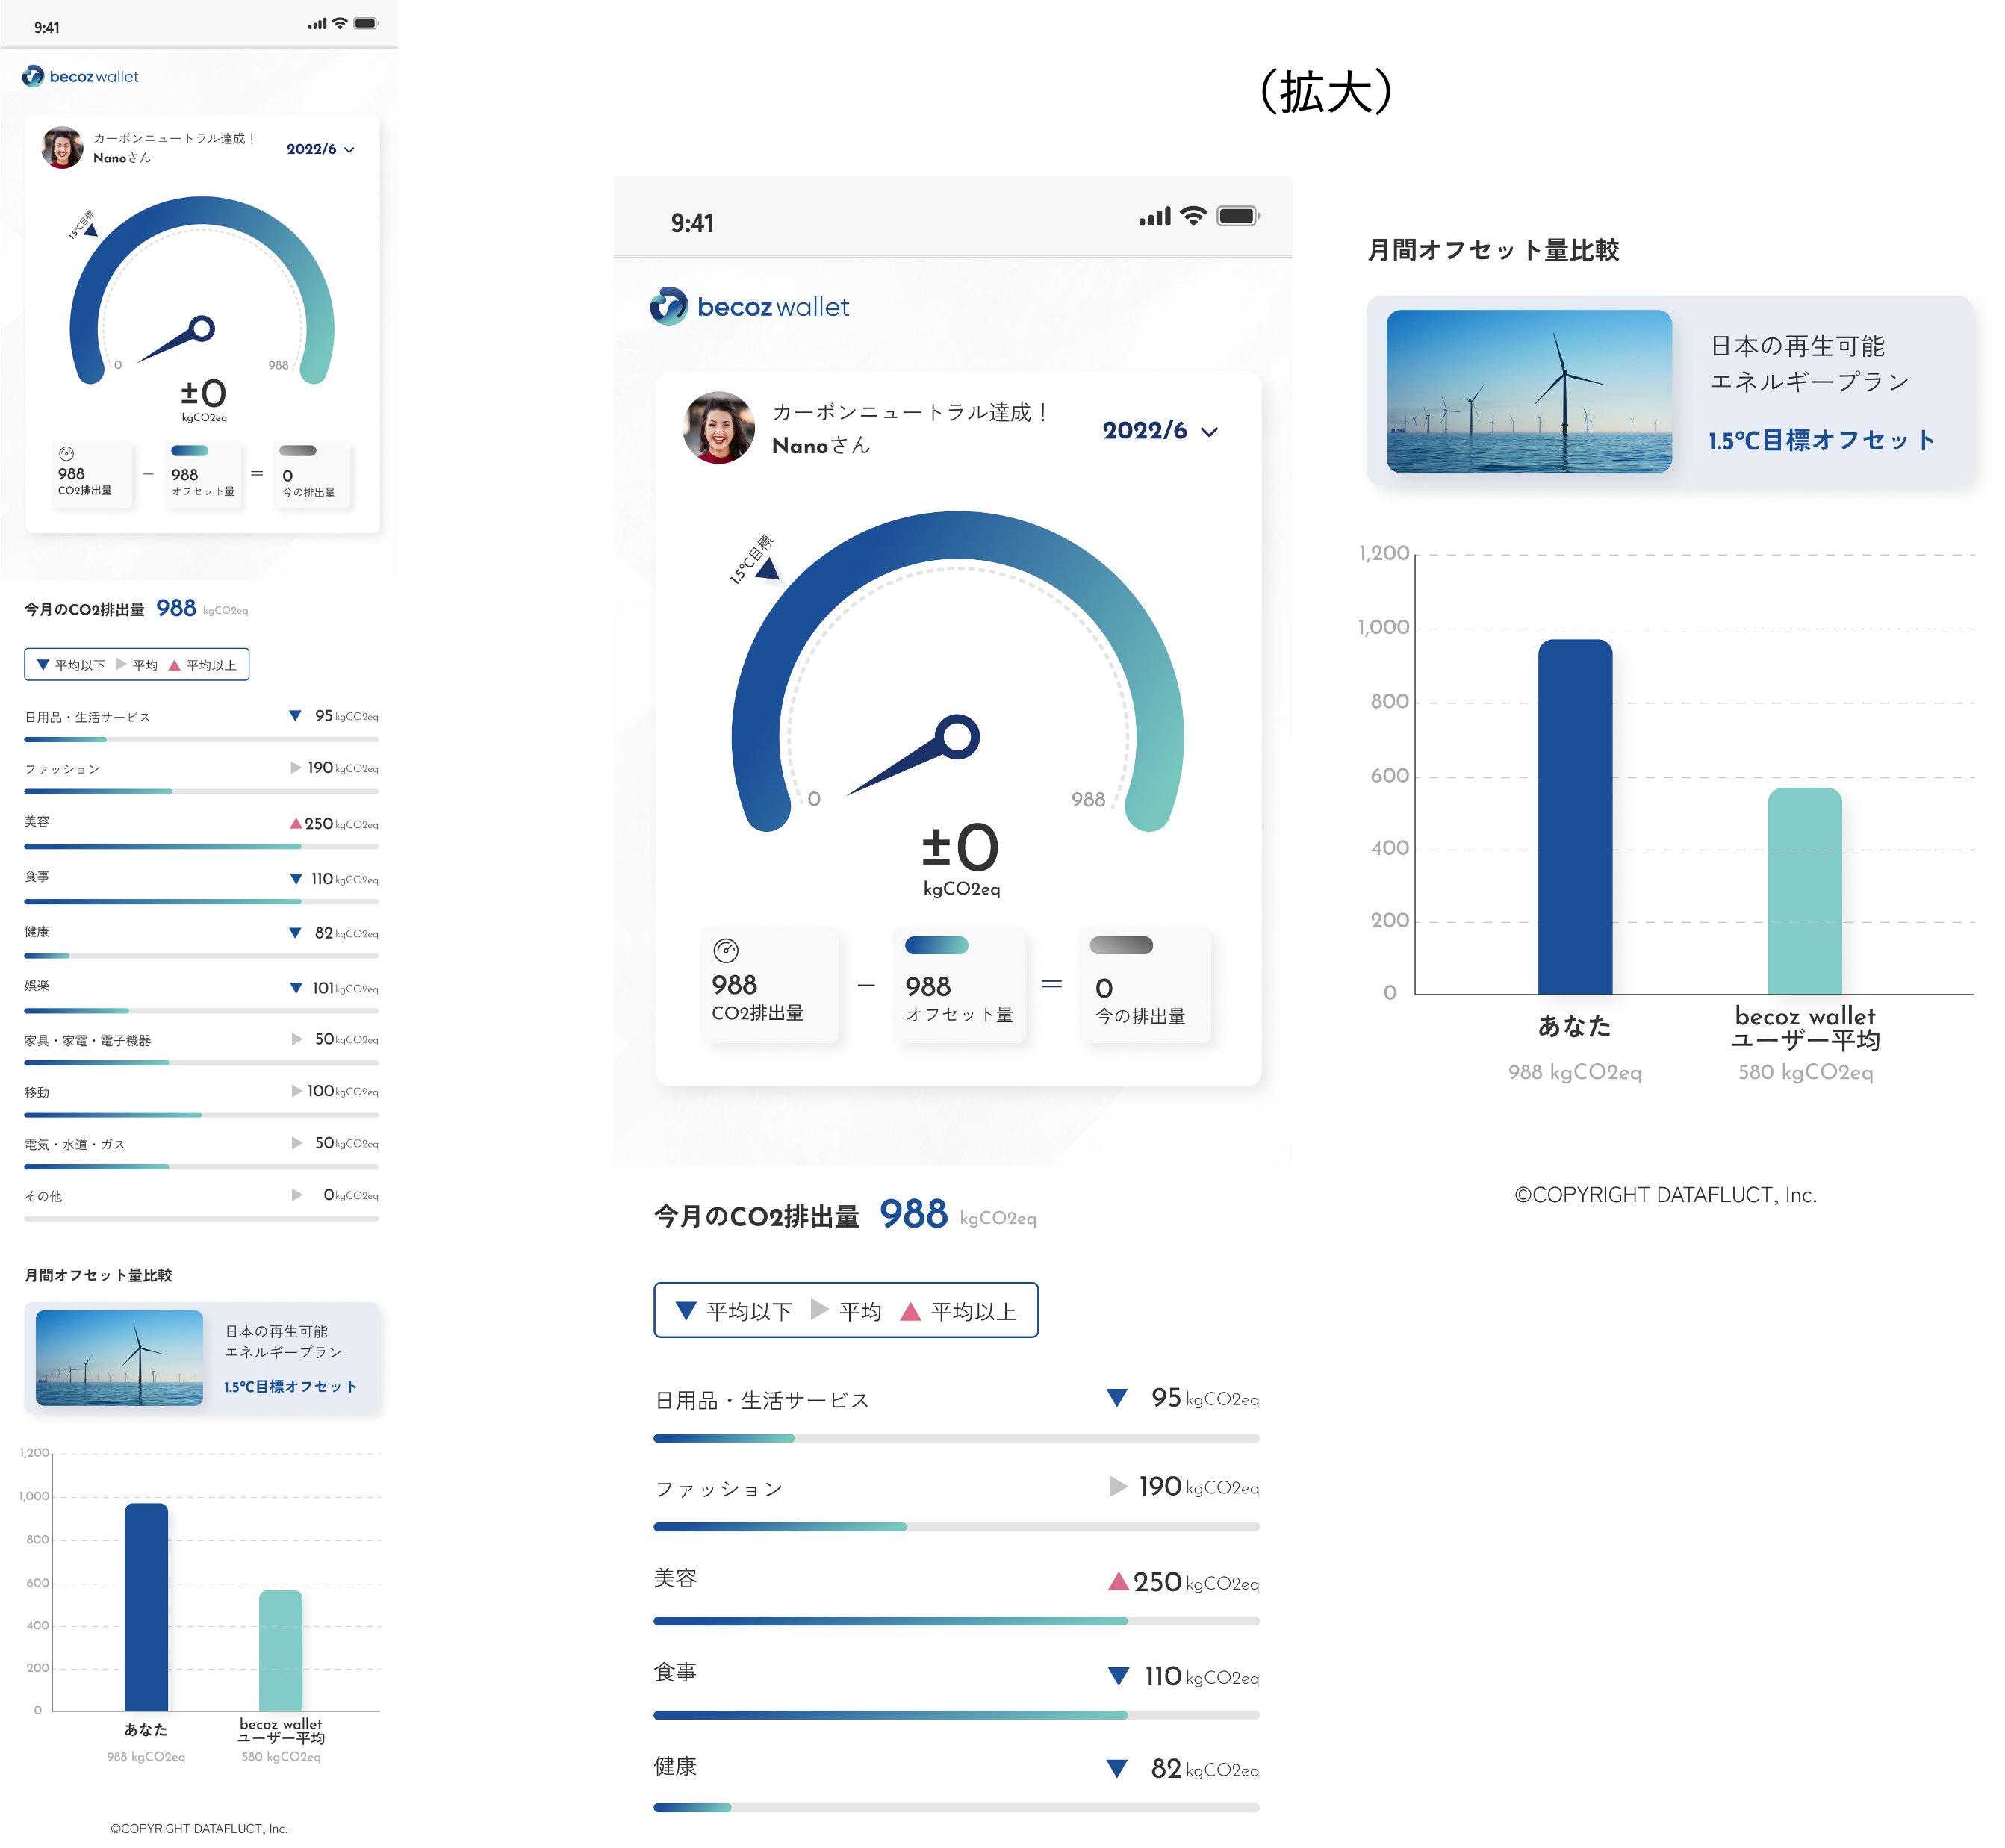Click the 1.5°C目標 triangle marker on large gauge
This screenshot has height=1848, width=2005.
point(767,569)
